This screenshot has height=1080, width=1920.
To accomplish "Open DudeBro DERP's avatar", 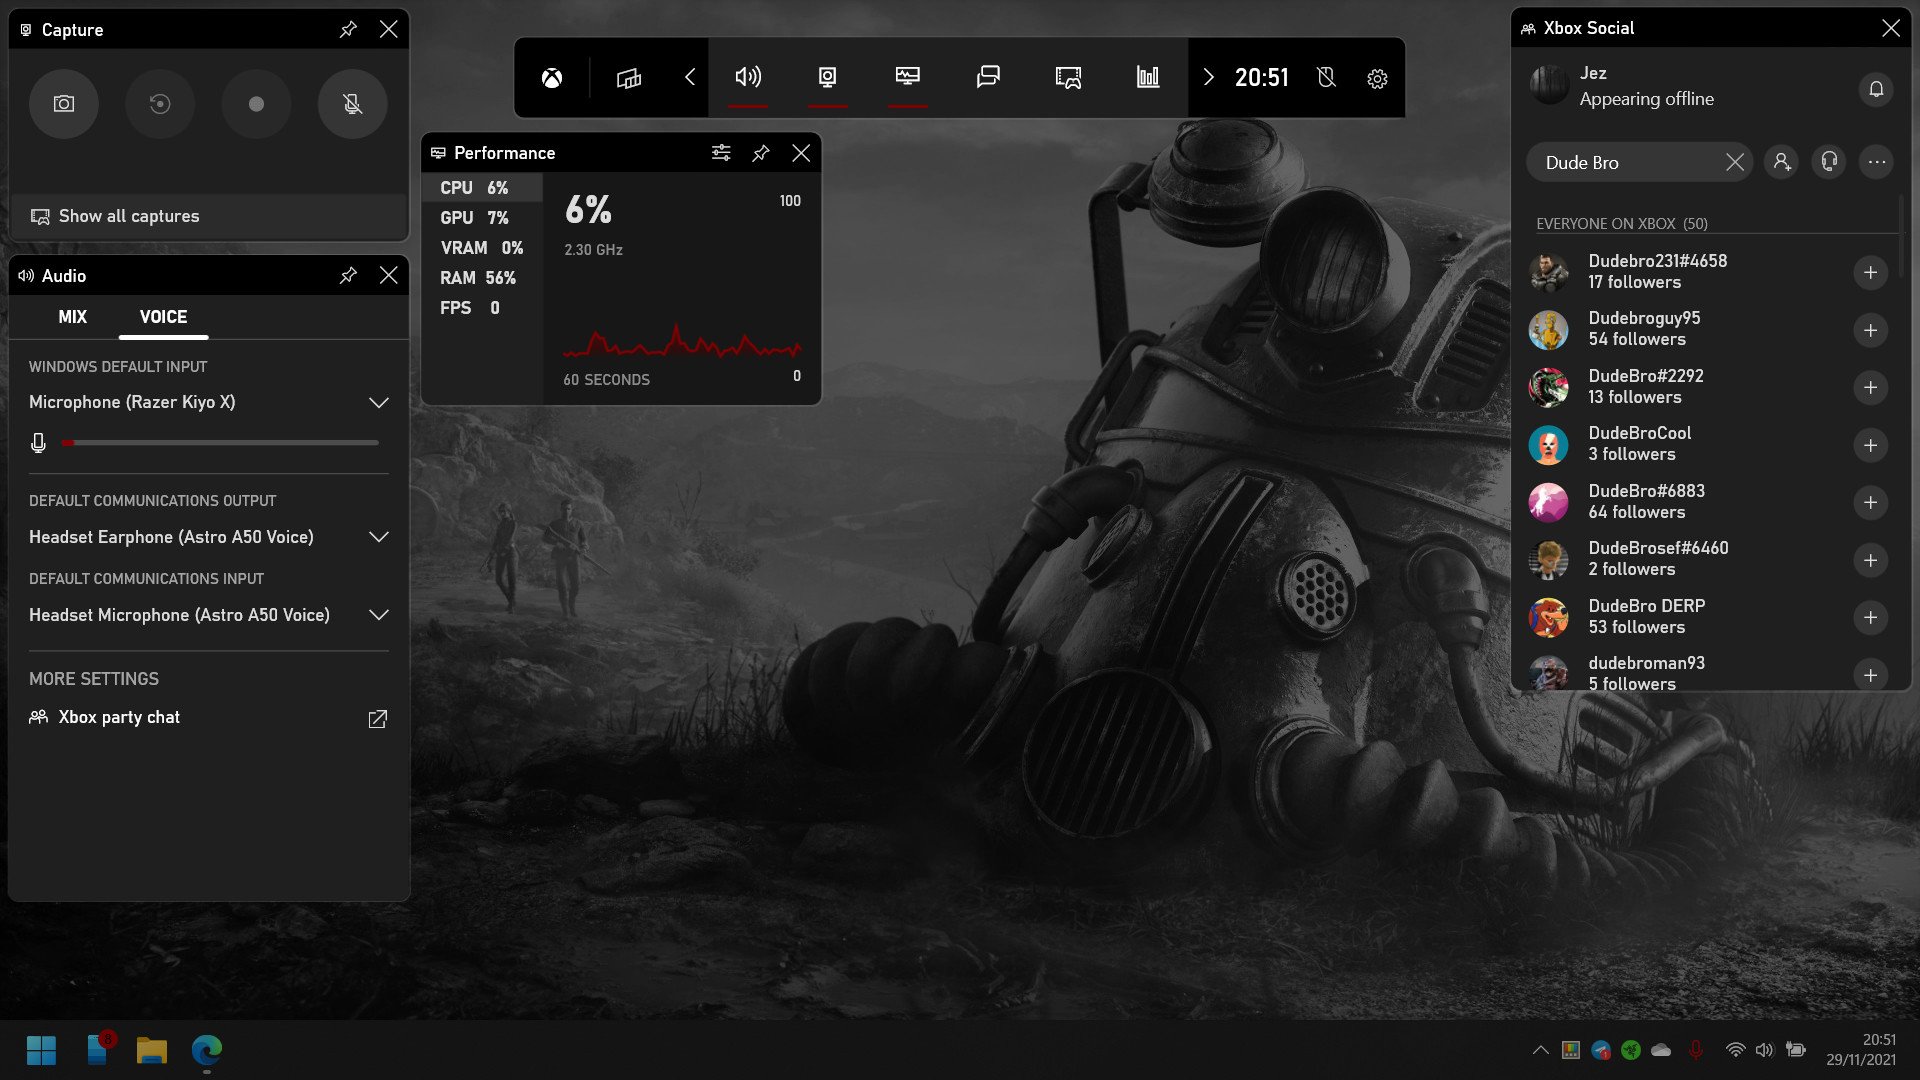I will (1548, 618).
